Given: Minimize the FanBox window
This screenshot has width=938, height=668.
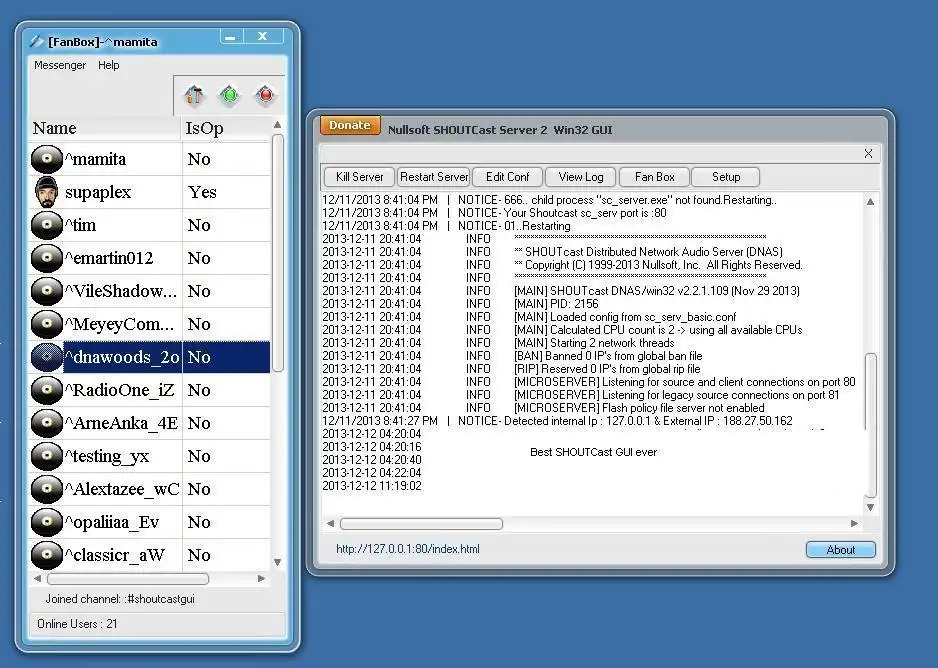Looking at the screenshot, I should pyautogui.click(x=231, y=37).
